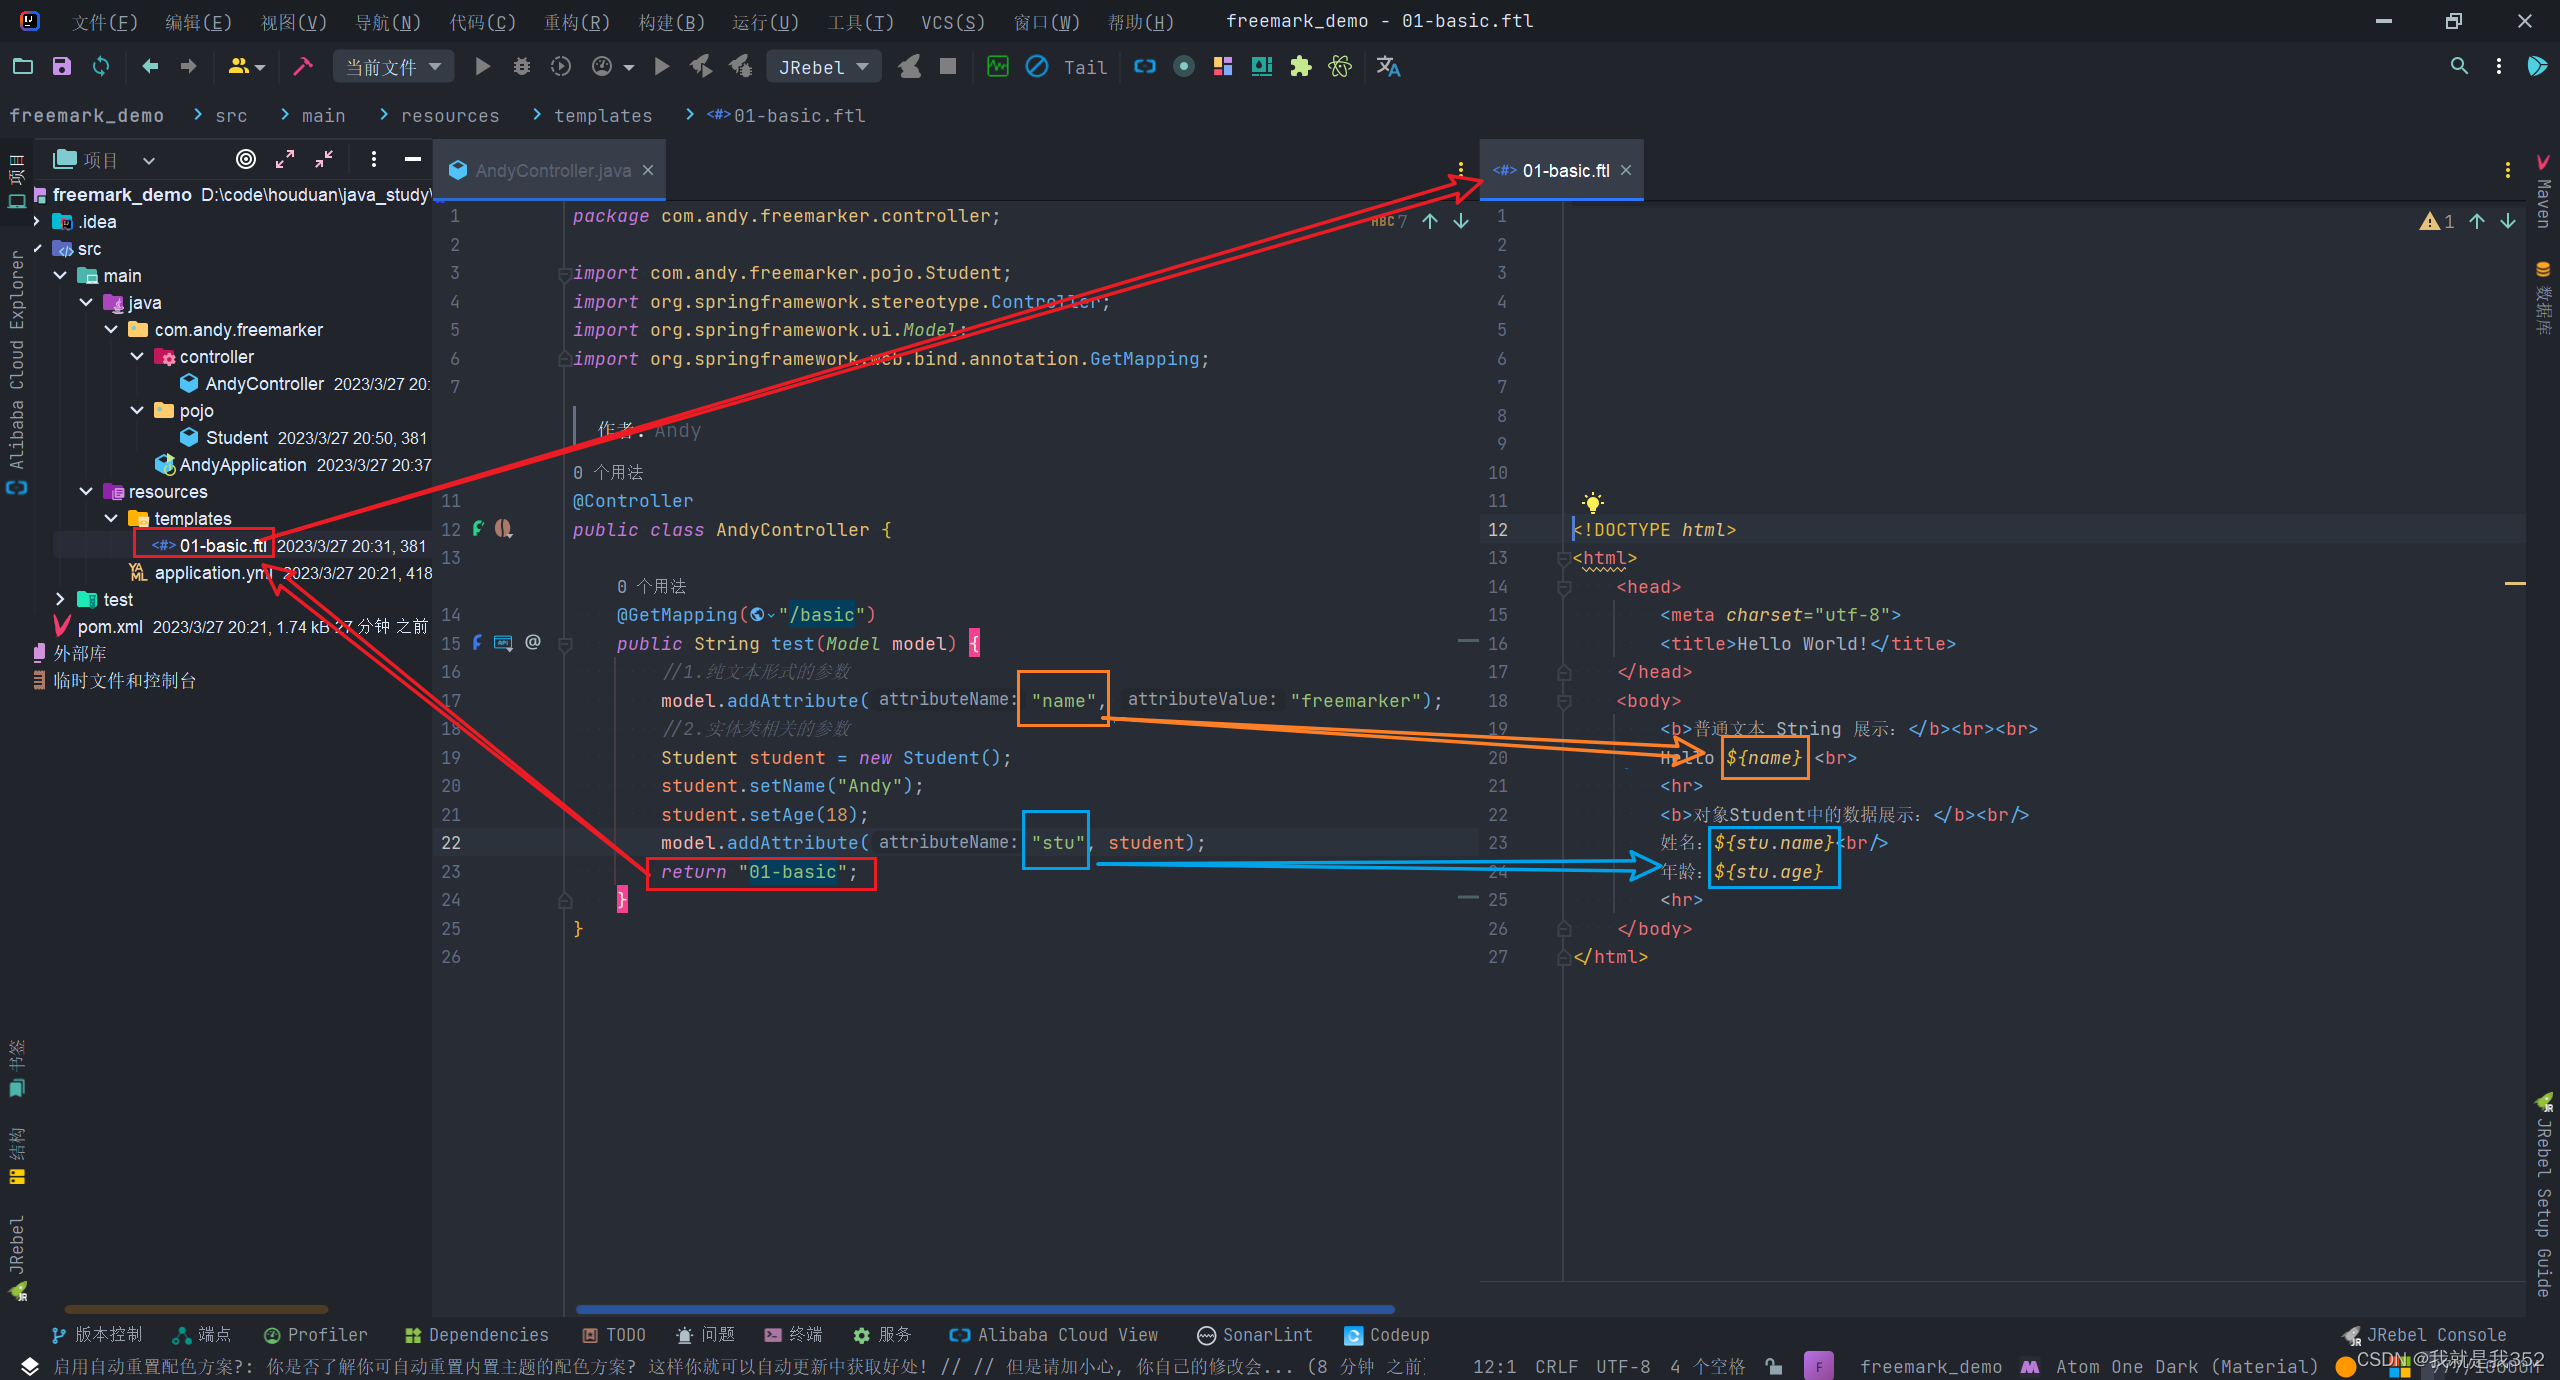The width and height of the screenshot is (2560, 1380).
Task: Click the Build project hammer icon
Action: [x=302, y=67]
